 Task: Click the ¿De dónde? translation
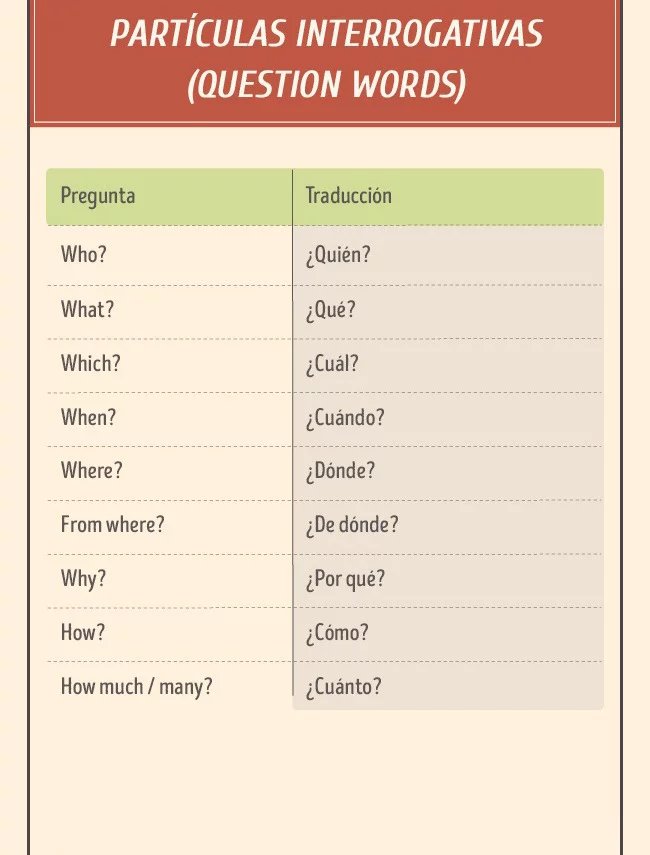(x=352, y=525)
